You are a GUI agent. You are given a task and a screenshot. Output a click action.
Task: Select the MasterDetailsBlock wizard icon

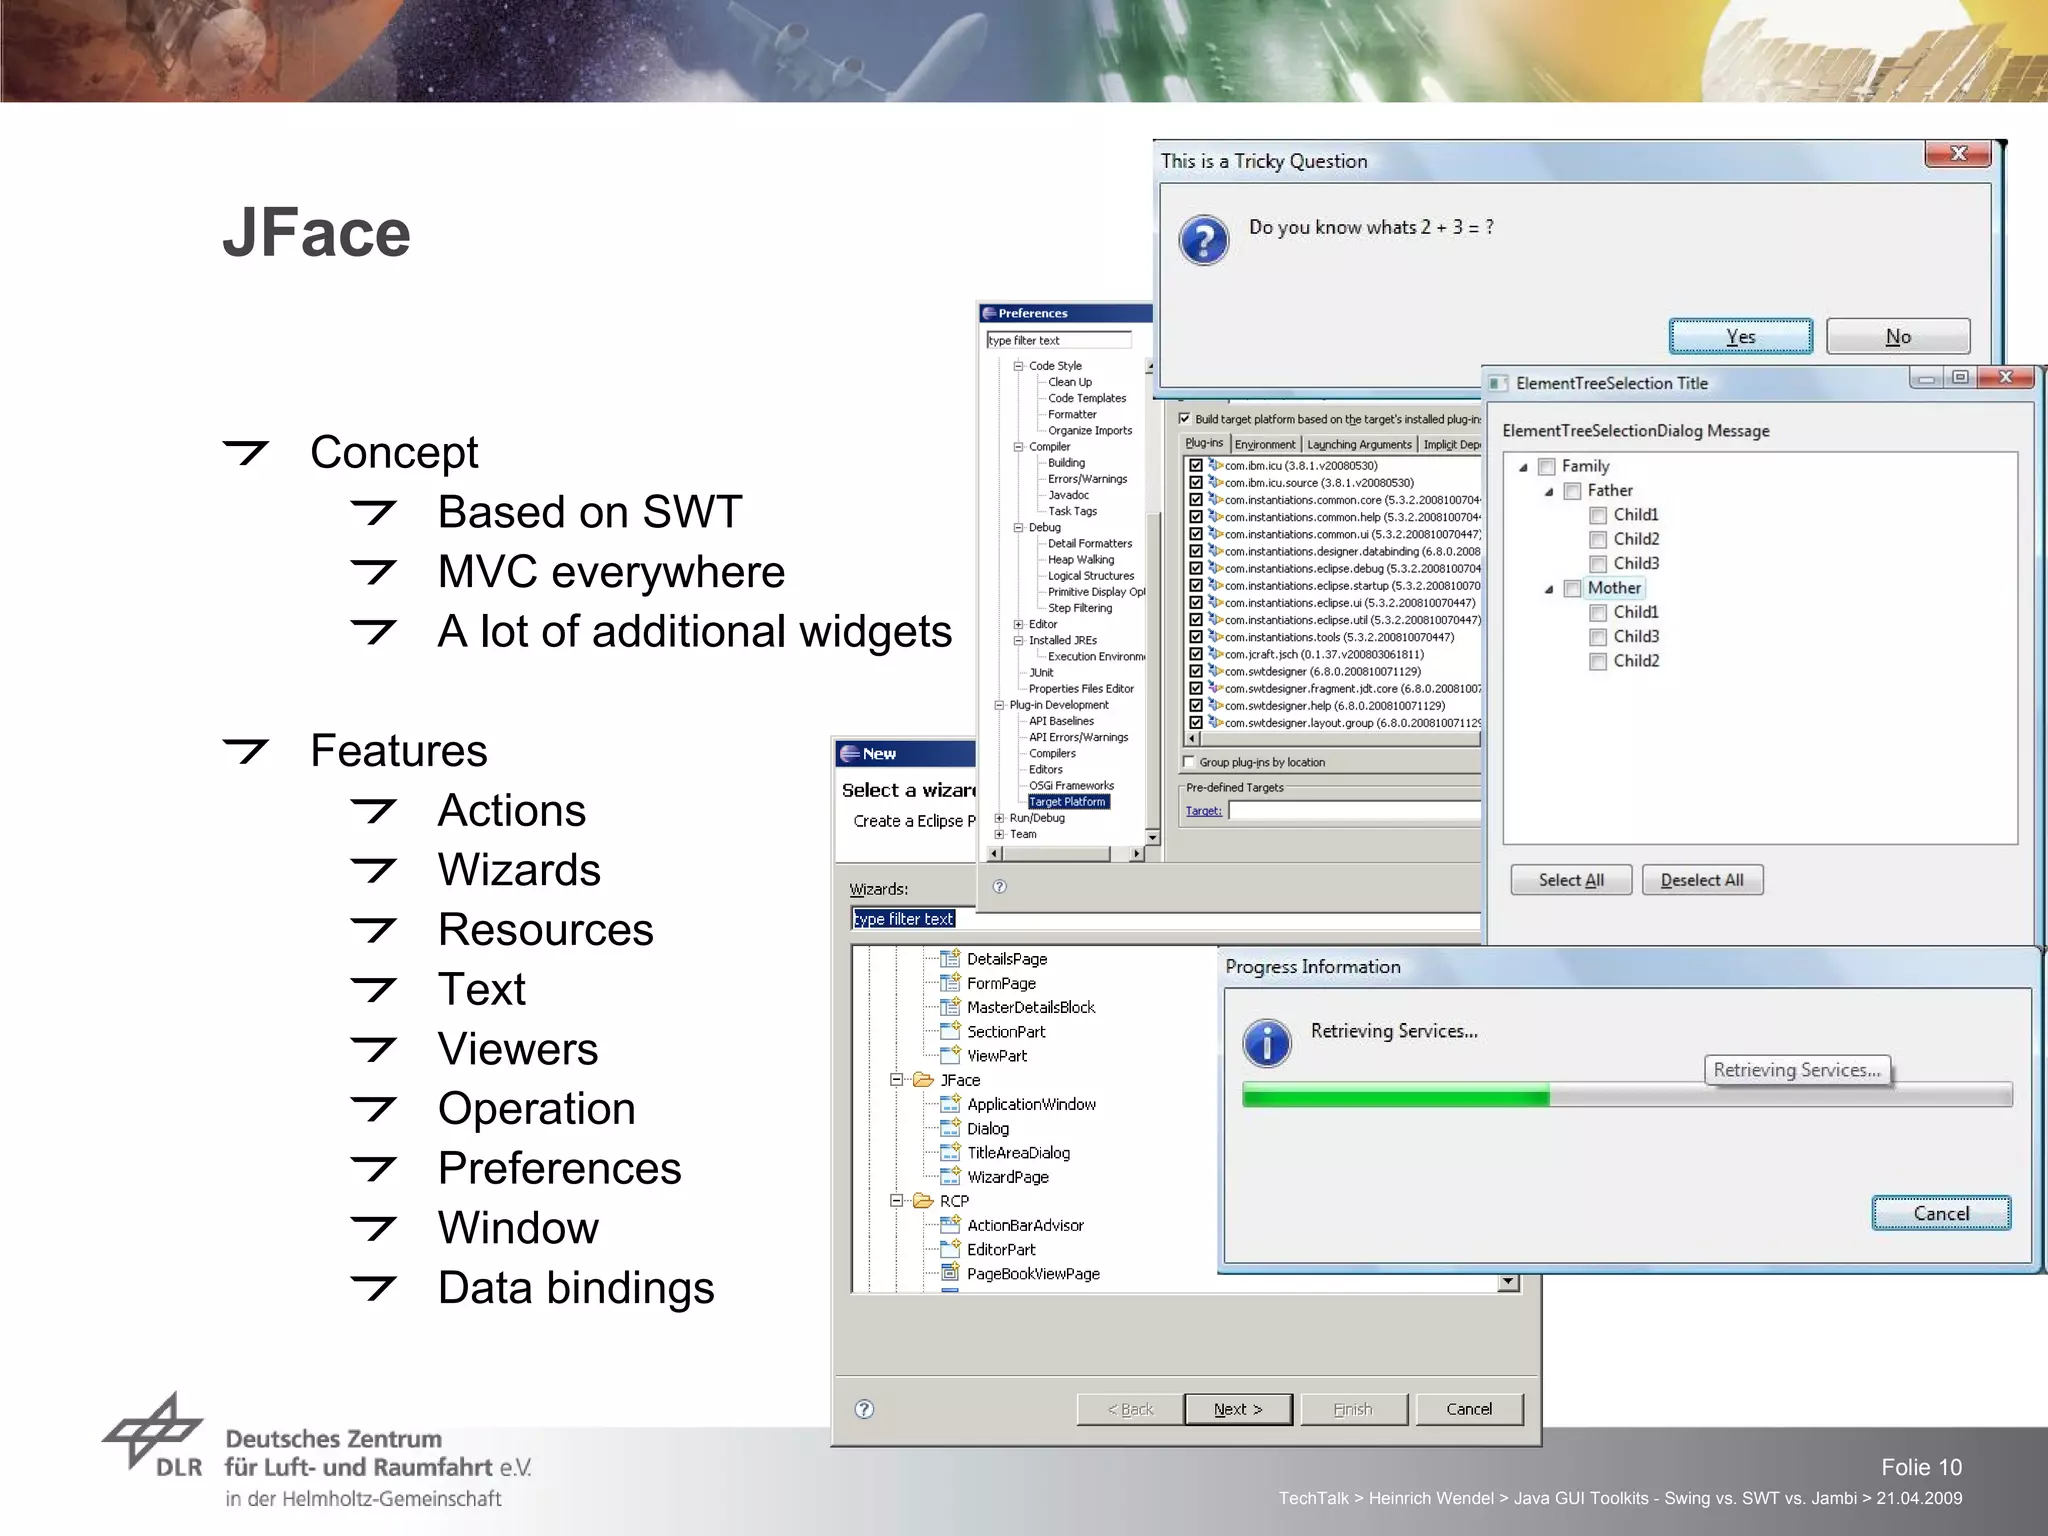coord(950,1007)
